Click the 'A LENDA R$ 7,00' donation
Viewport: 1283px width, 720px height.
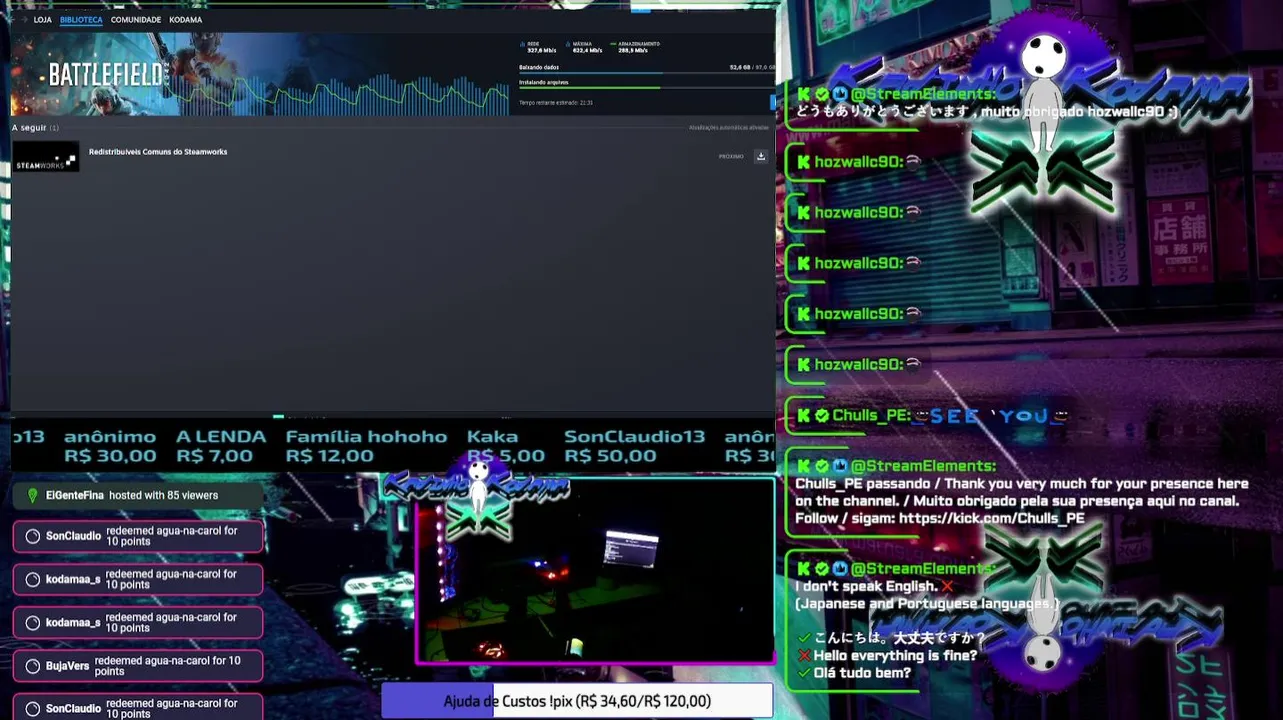coord(221,446)
